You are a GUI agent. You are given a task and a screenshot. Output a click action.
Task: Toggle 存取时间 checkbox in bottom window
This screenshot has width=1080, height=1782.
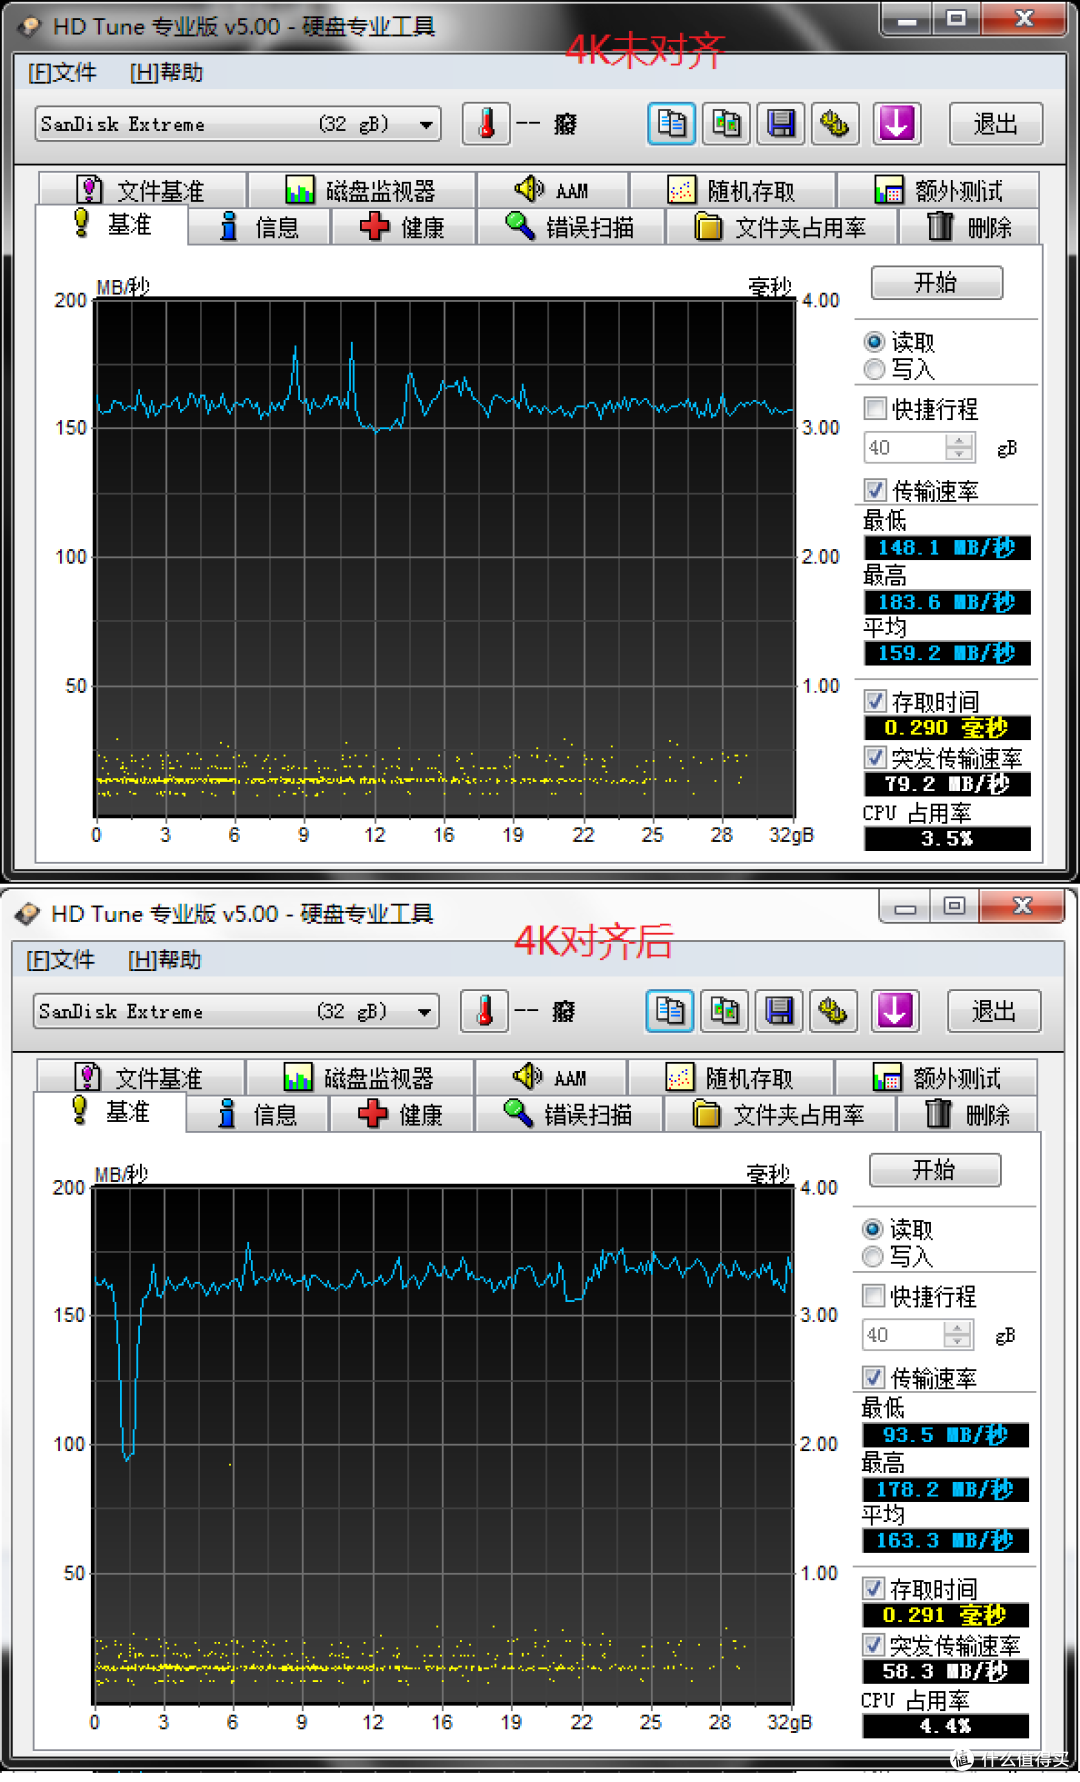873,1588
